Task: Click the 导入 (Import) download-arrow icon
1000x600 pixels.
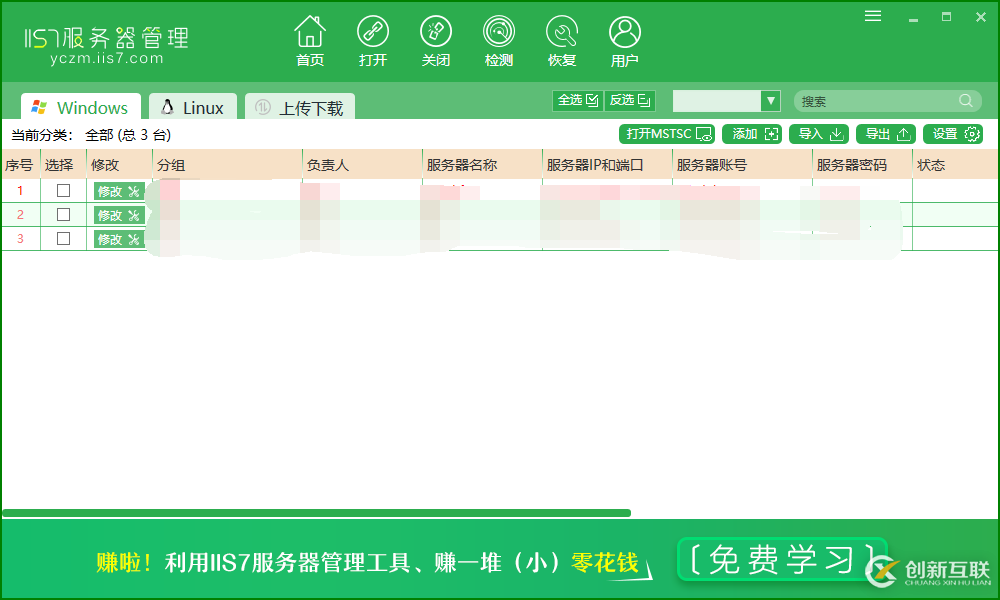Action: [x=819, y=133]
